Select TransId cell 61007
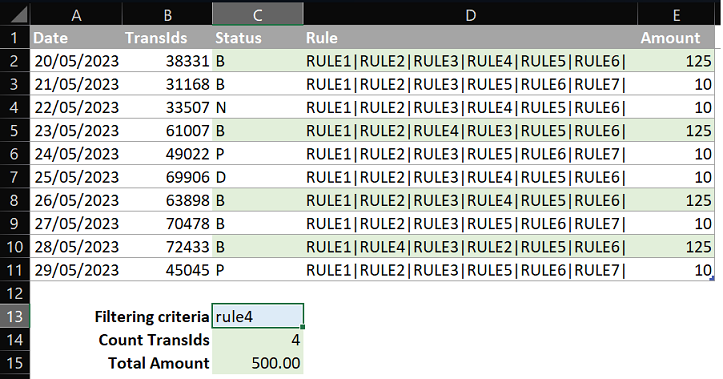The height and width of the screenshot is (379, 723). [167, 130]
